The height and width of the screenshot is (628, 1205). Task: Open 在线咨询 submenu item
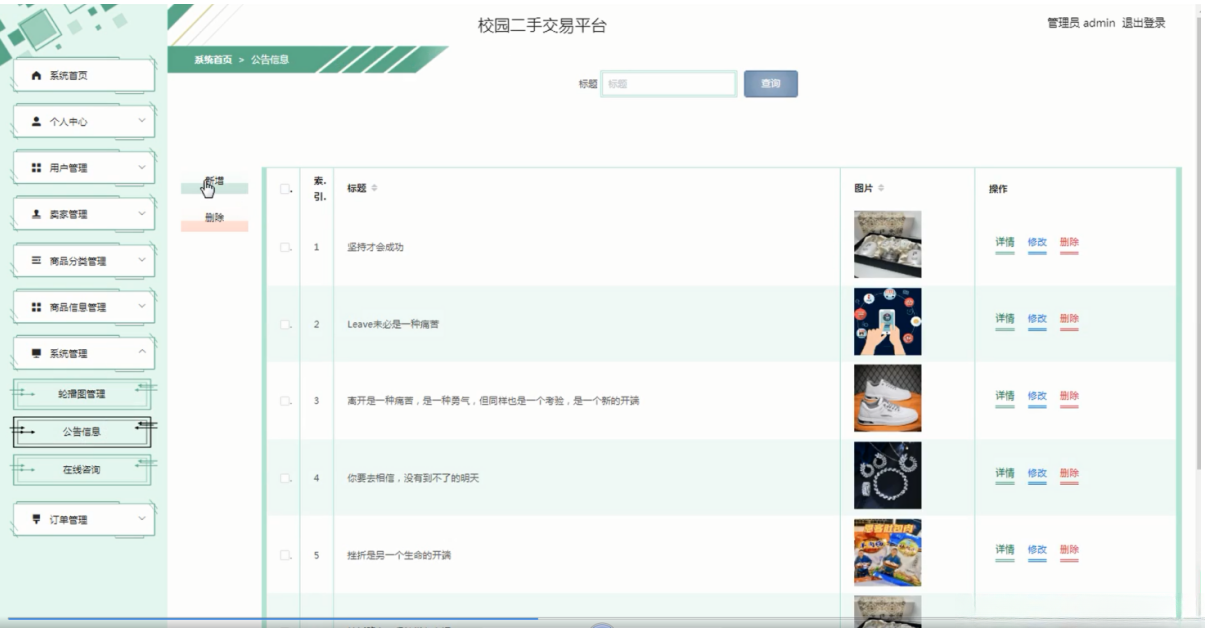pos(82,469)
